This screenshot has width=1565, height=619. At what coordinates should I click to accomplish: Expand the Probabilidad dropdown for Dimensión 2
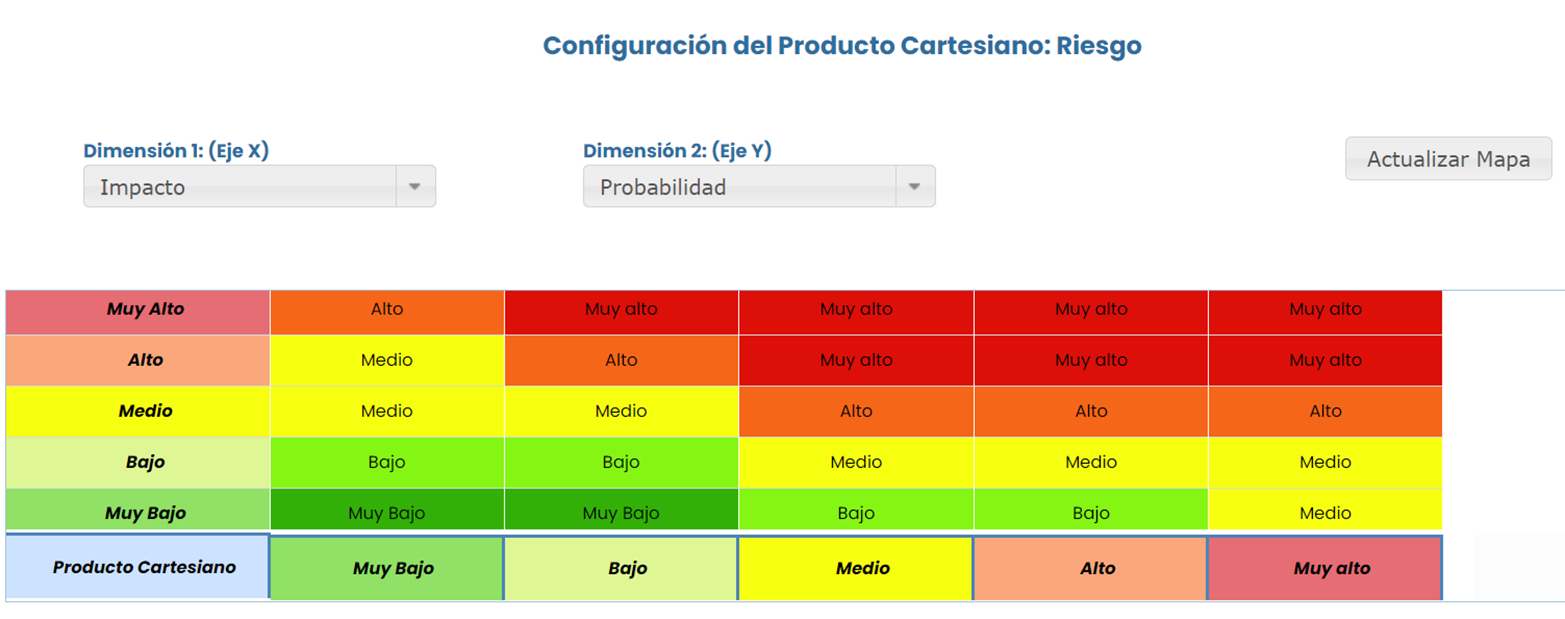tap(759, 187)
